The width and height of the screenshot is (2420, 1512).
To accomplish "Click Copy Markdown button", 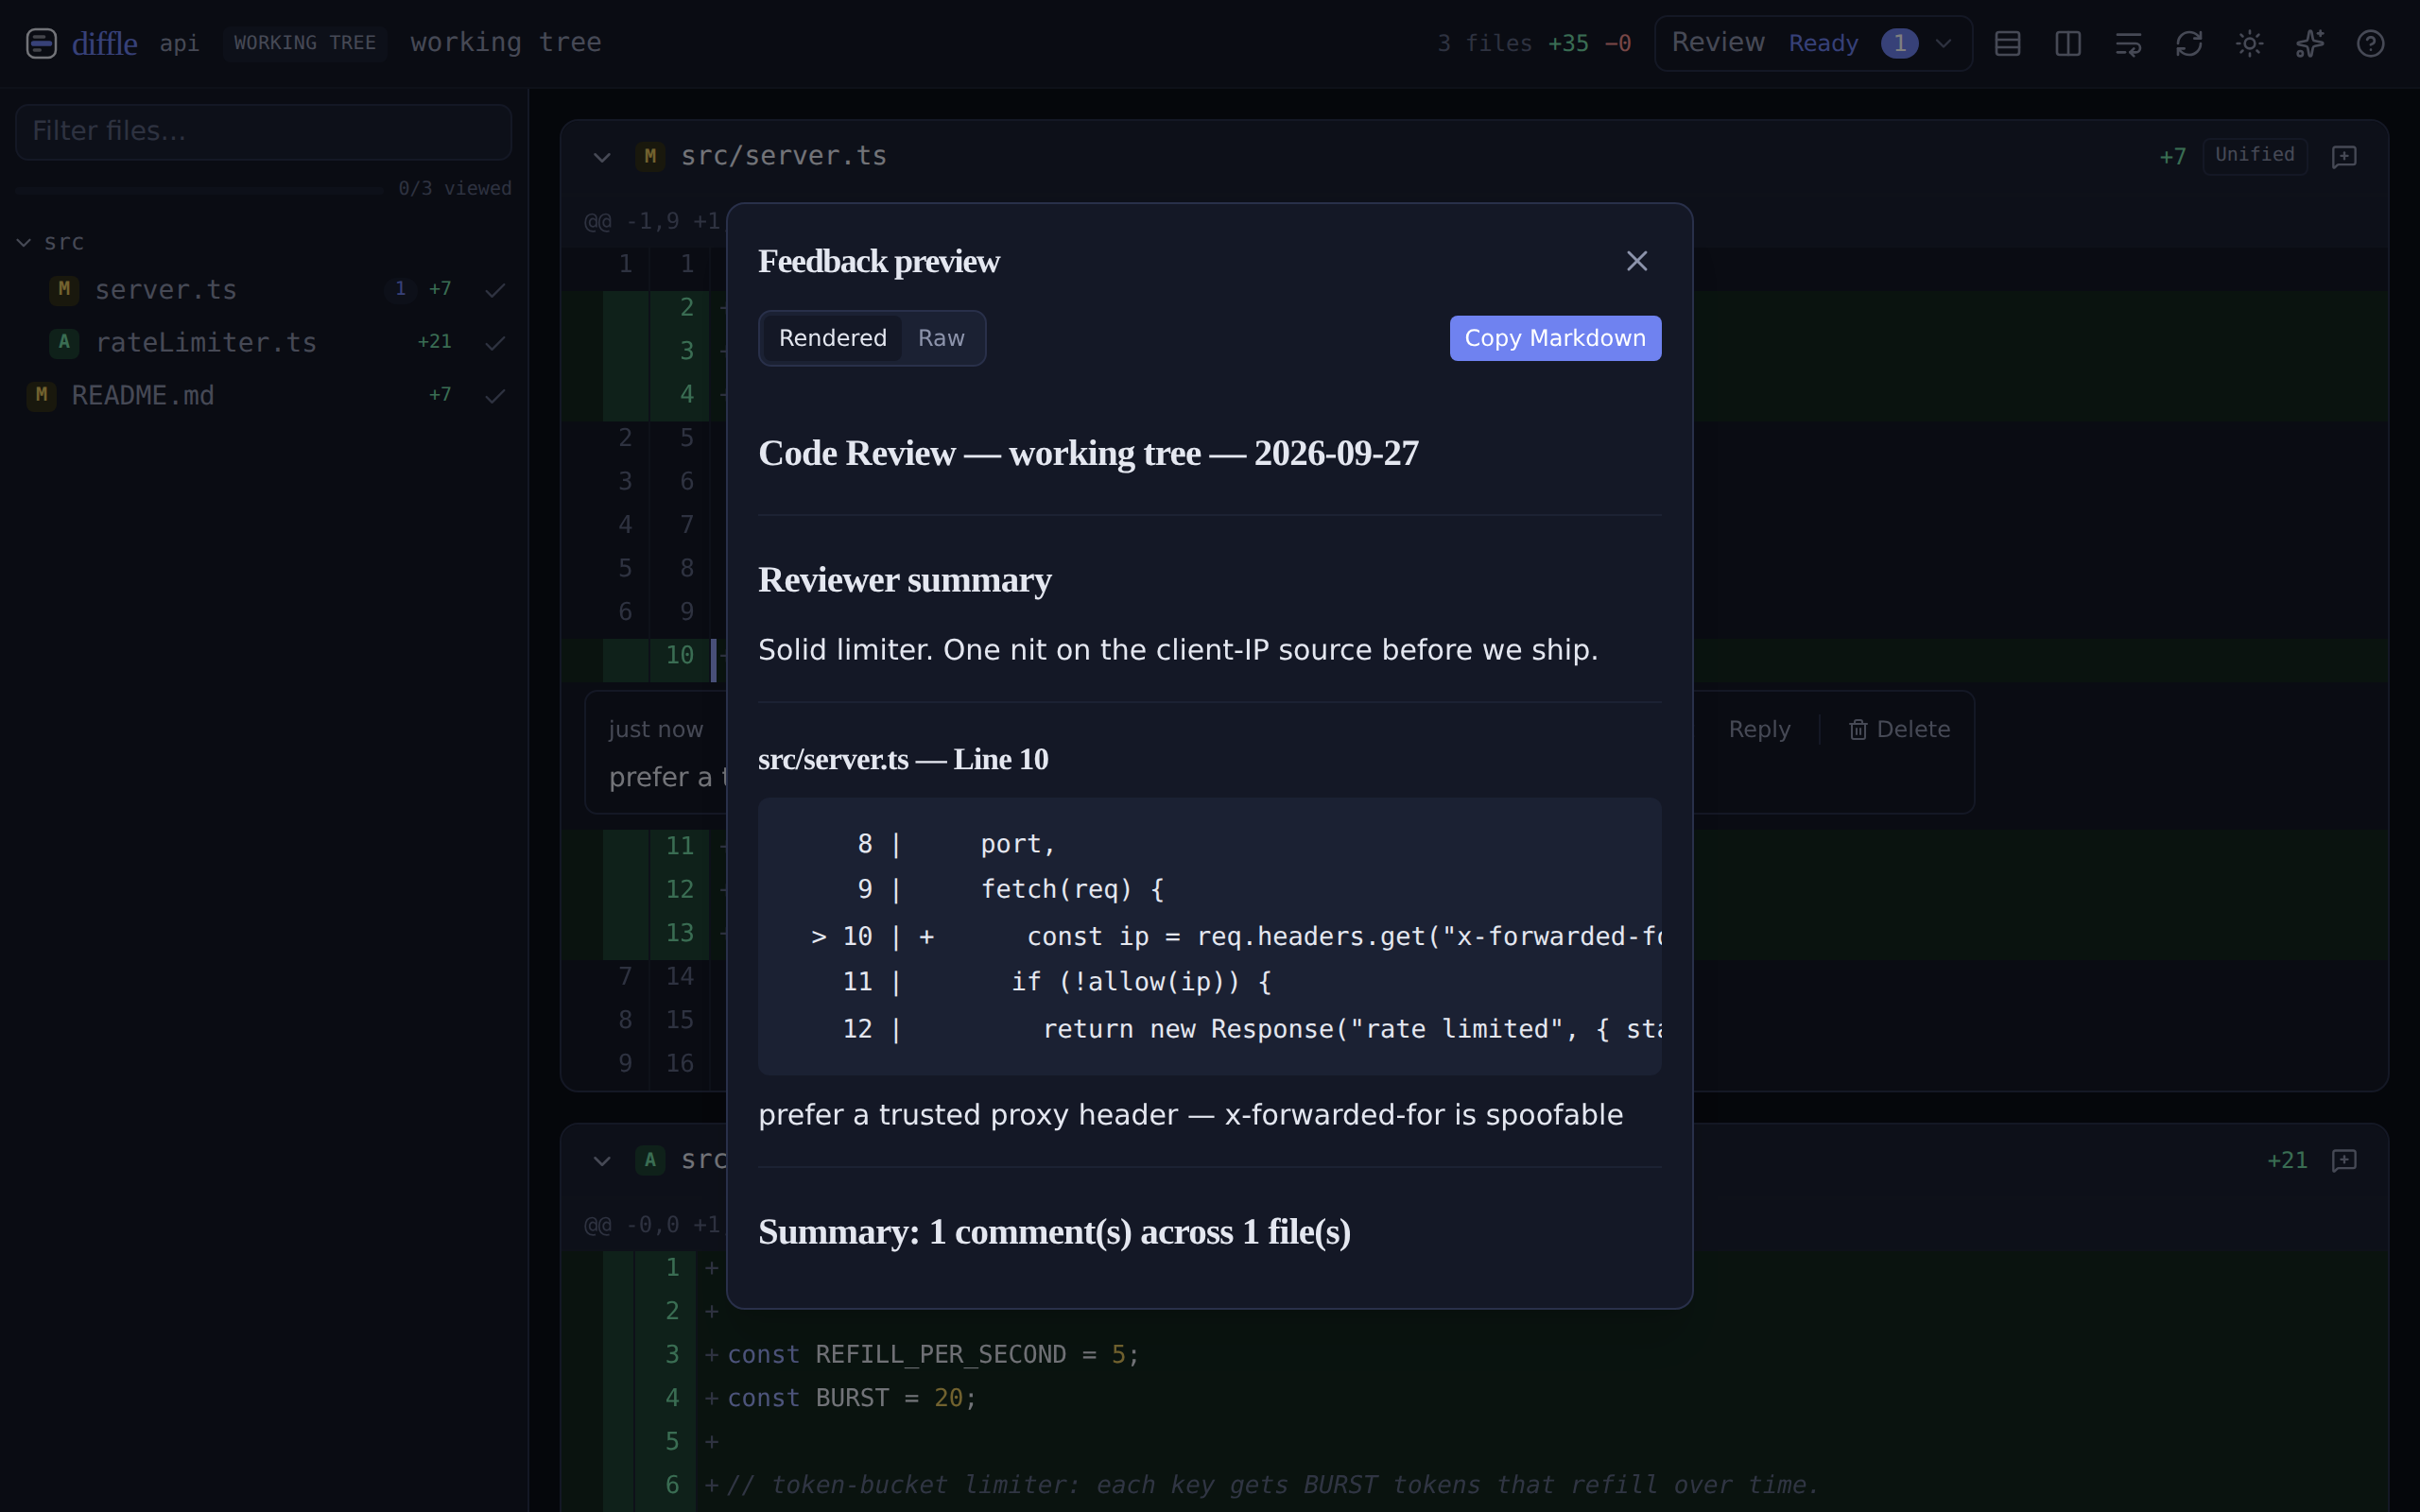I will [x=1555, y=338].
